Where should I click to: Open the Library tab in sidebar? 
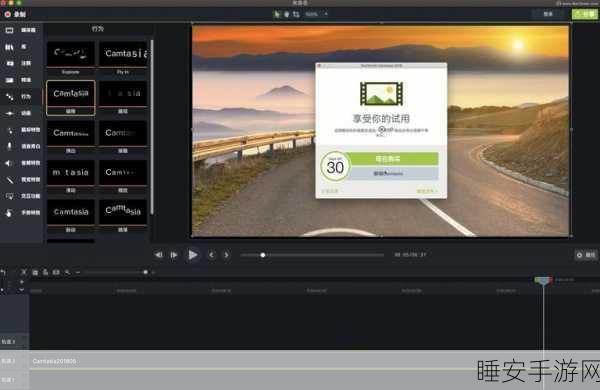click(x=16, y=47)
